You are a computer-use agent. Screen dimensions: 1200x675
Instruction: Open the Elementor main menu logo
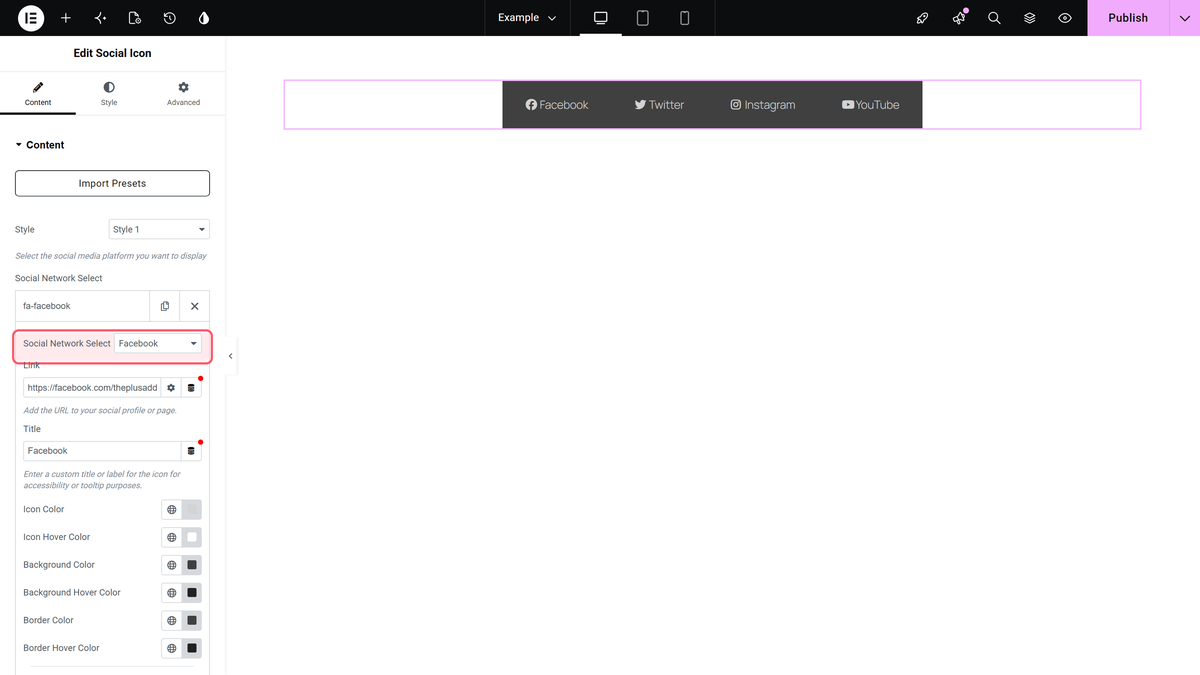31,18
